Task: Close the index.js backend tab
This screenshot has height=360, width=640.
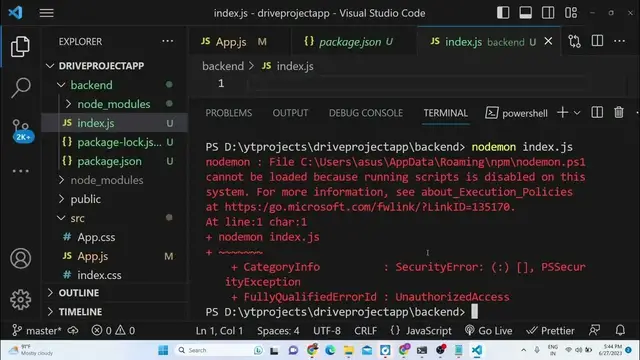Action: [548, 41]
